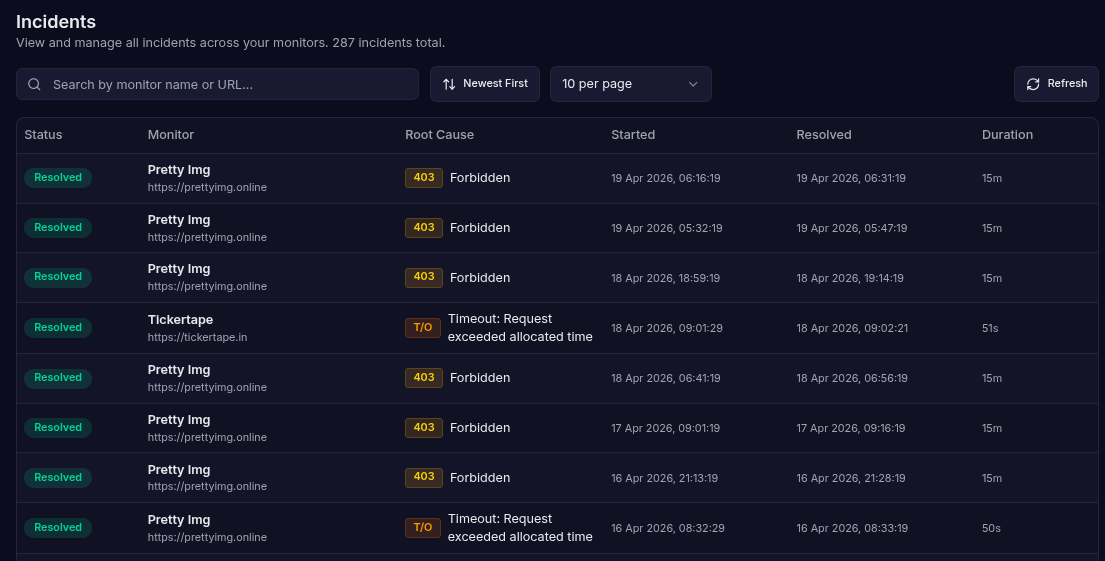Click Timeout root cause text in Tickertape row
The height and width of the screenshot is (561, 1105).
520,328
